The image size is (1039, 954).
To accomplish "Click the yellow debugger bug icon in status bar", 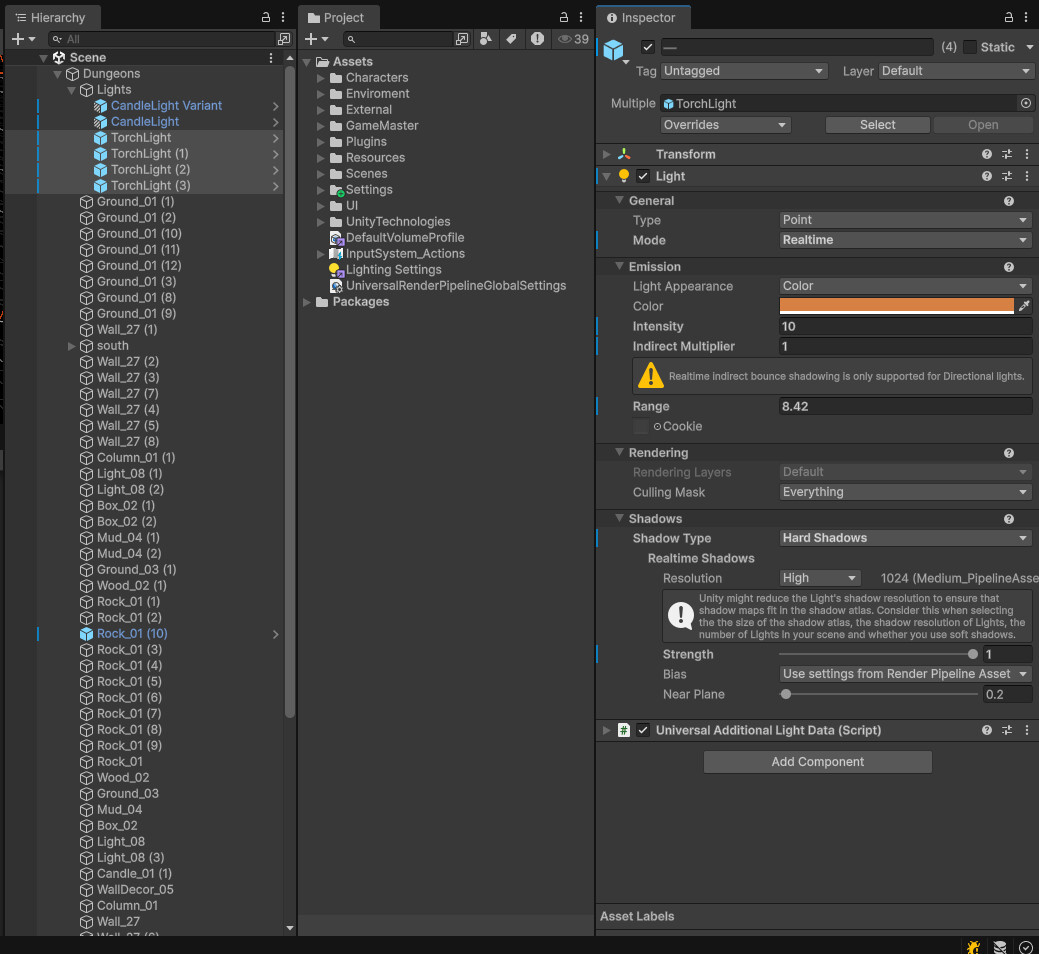I will click(x=973, y=946).
